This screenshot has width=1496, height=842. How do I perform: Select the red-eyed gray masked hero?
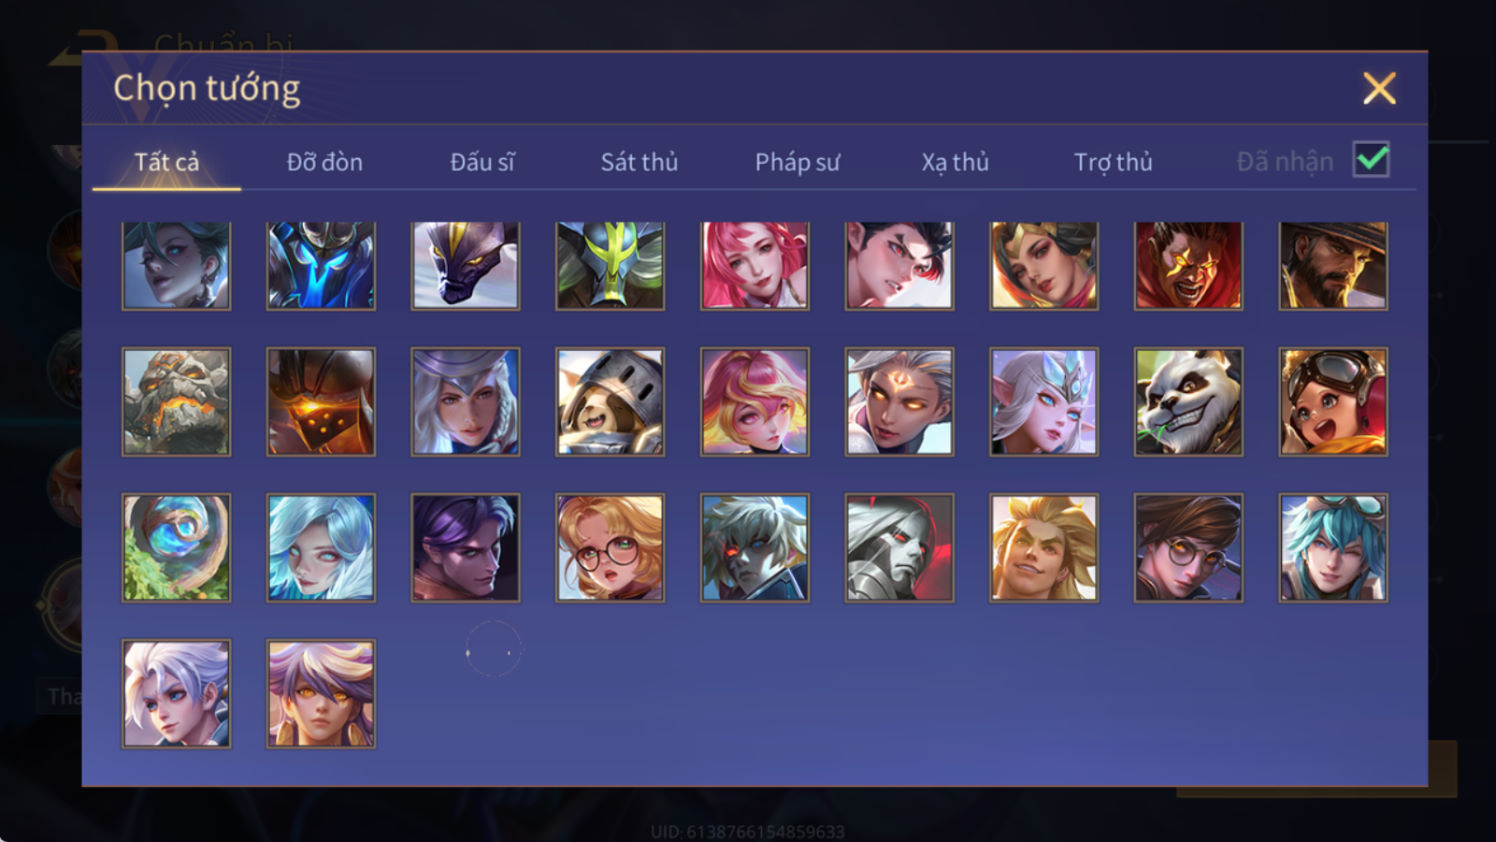899,548
